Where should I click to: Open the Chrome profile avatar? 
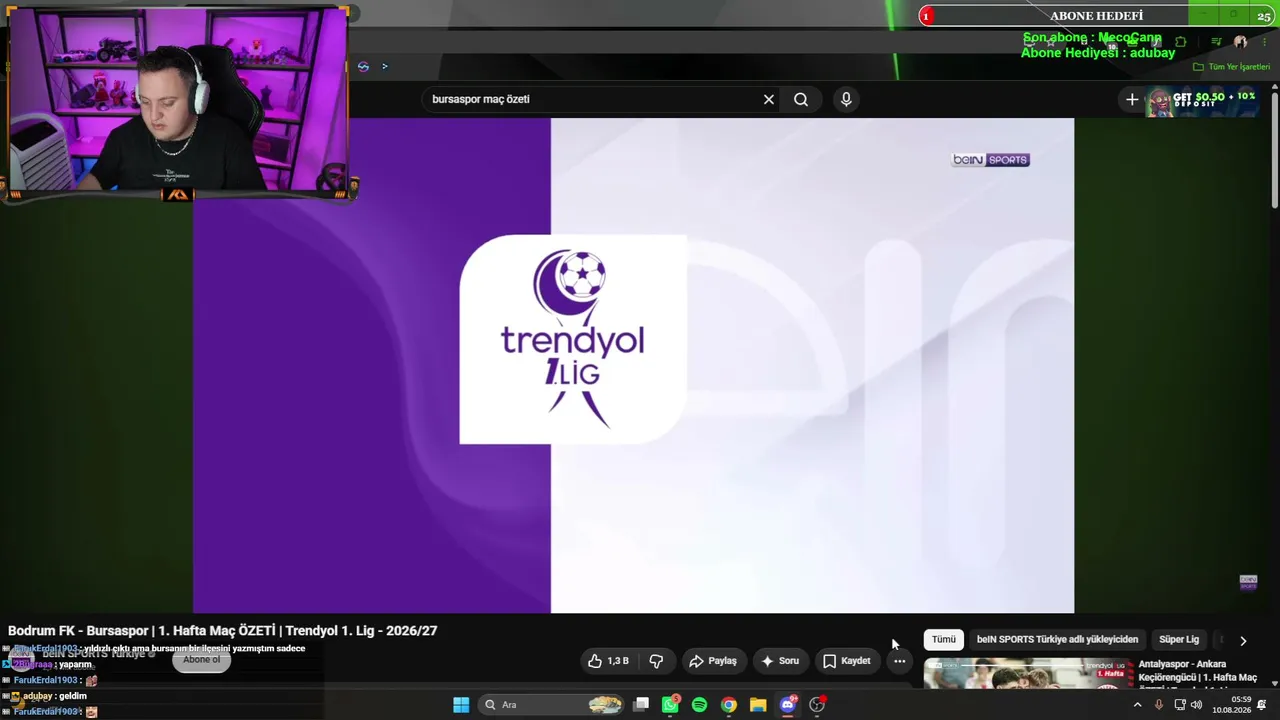point(1240,42)
